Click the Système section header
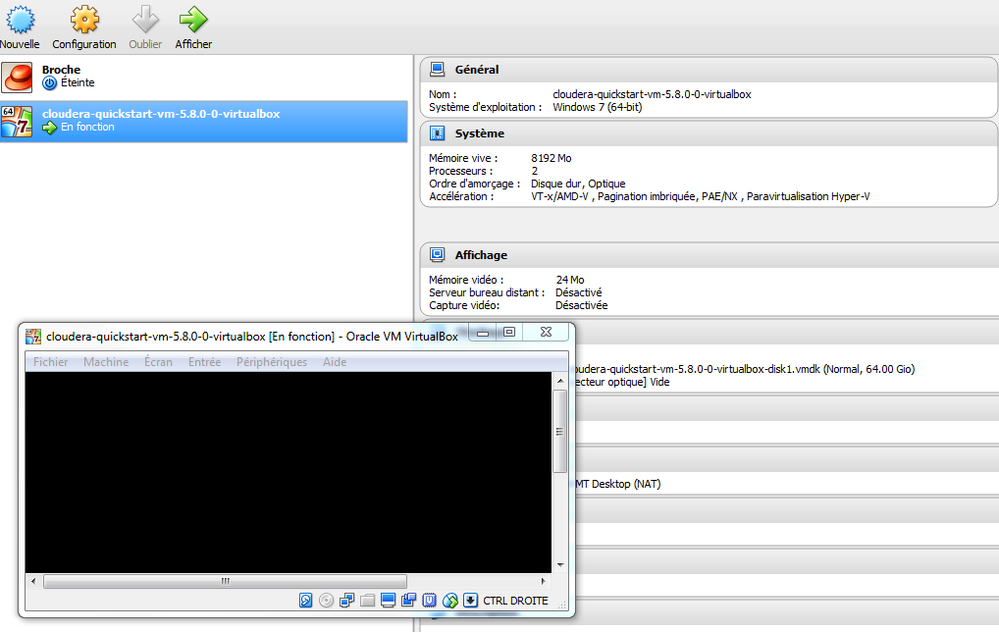Image resolution: width=999 pixels, height=632 pixels. pyautogui.click(x=708, y=133)
